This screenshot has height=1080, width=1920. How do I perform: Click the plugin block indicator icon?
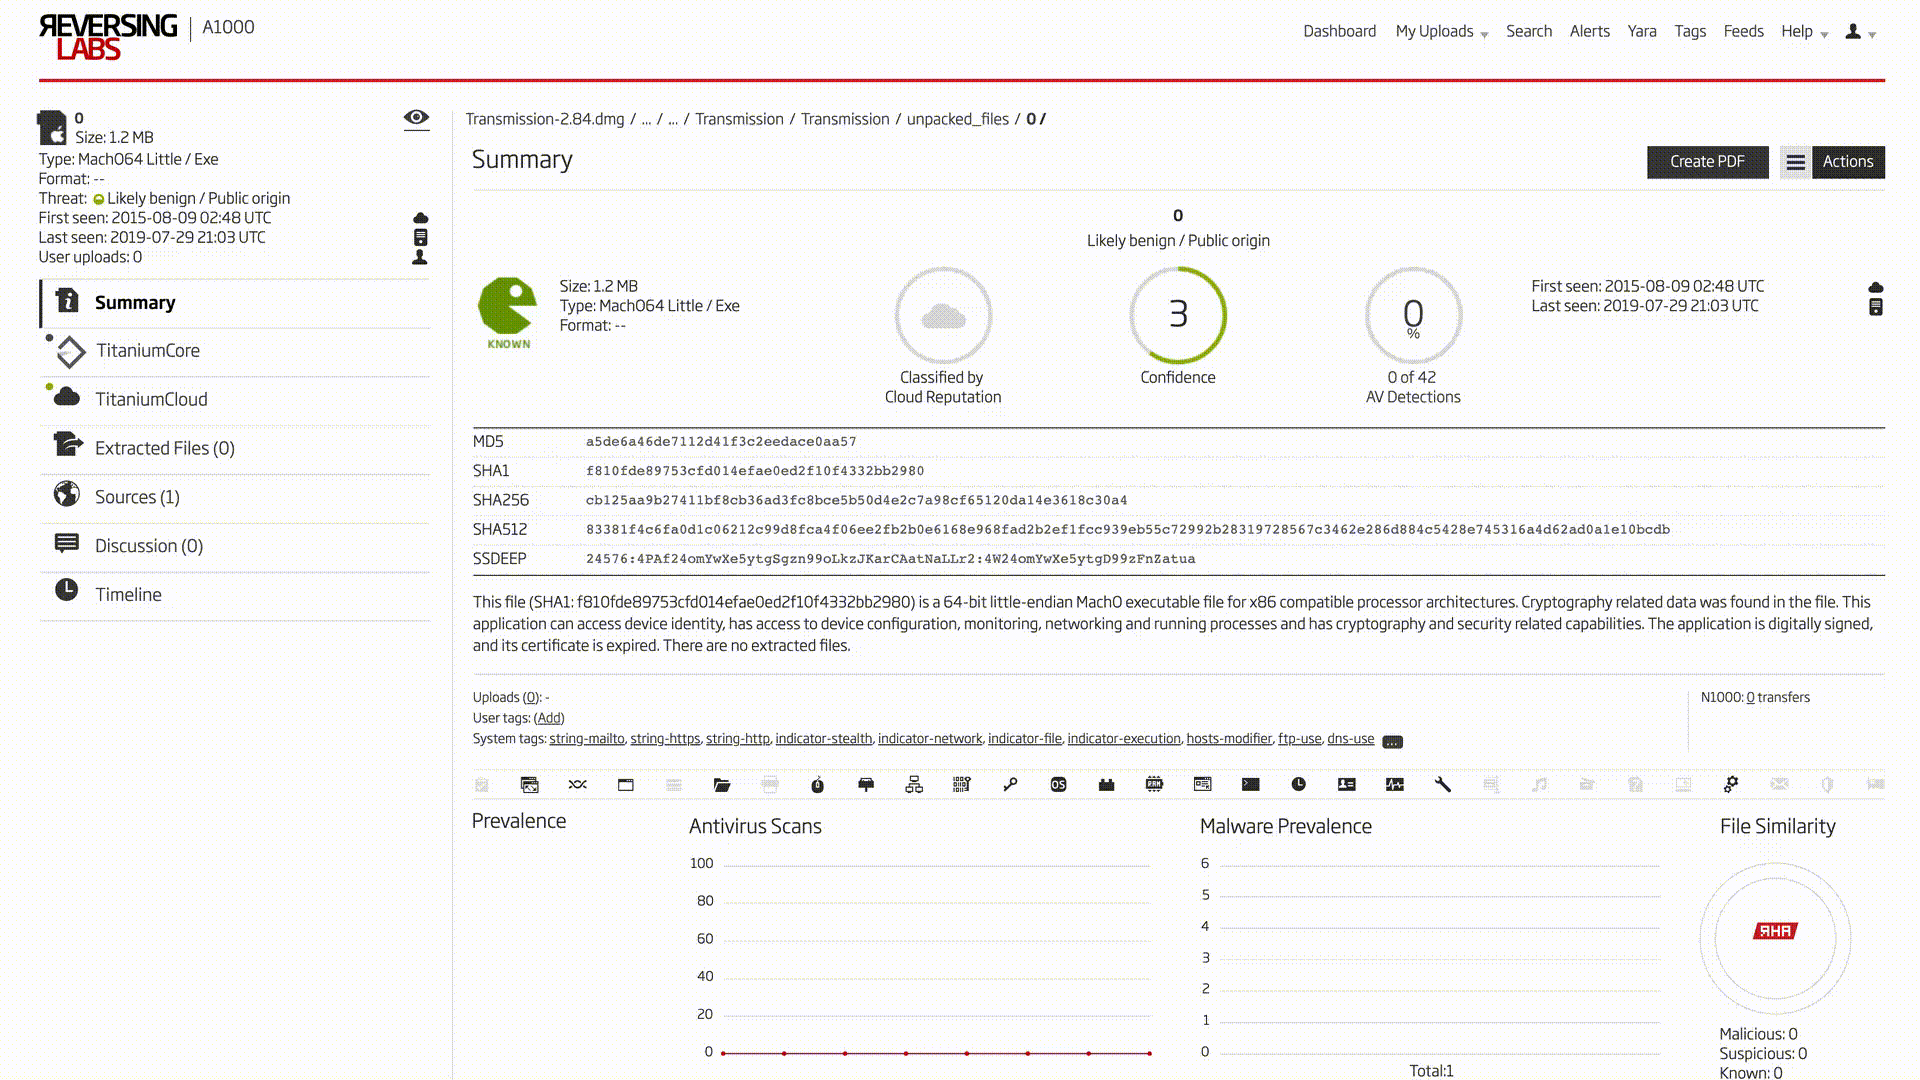pos(1106,785)
